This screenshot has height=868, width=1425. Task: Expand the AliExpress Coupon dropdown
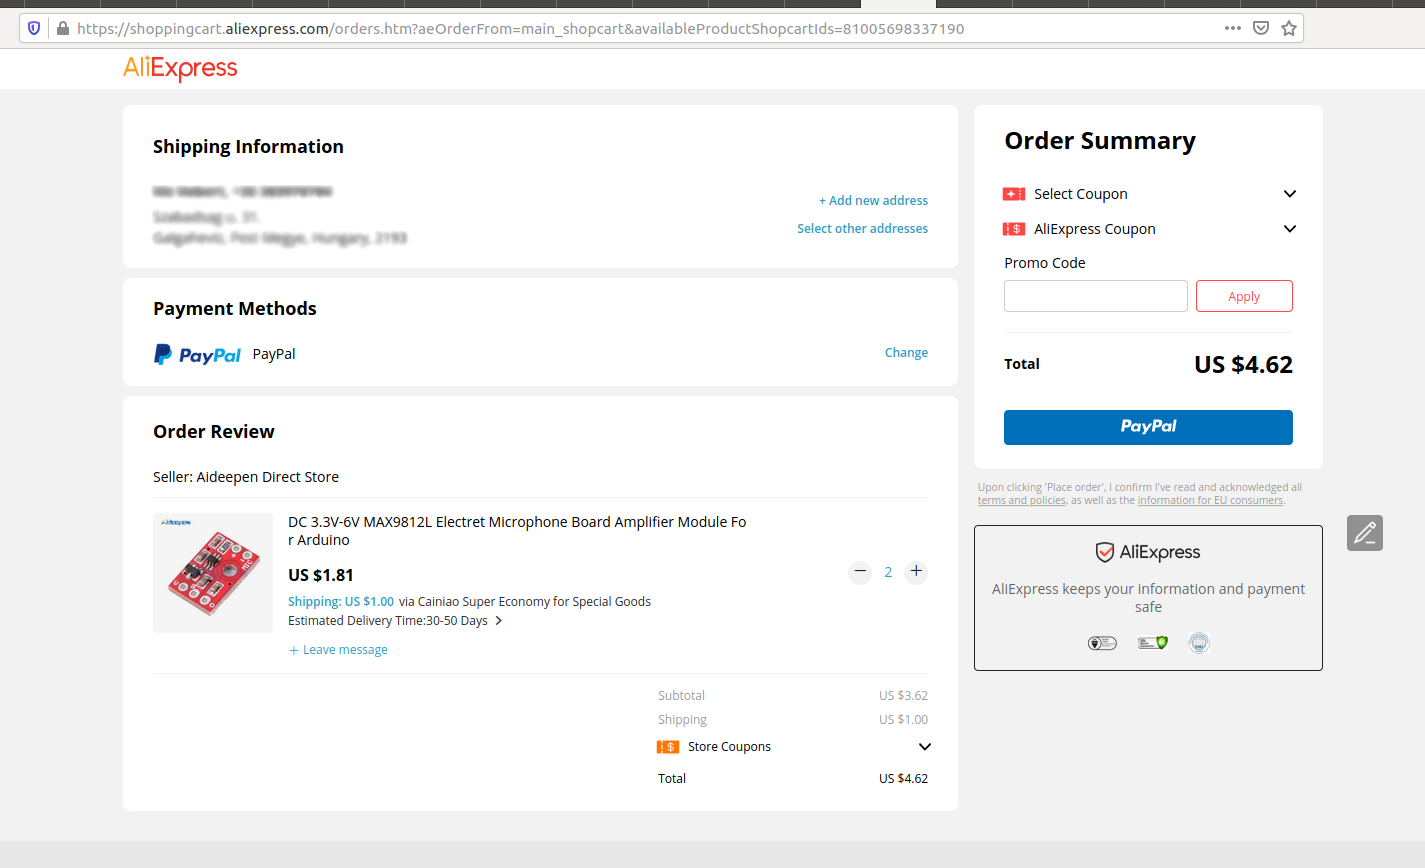click(x=1290, y=229)
